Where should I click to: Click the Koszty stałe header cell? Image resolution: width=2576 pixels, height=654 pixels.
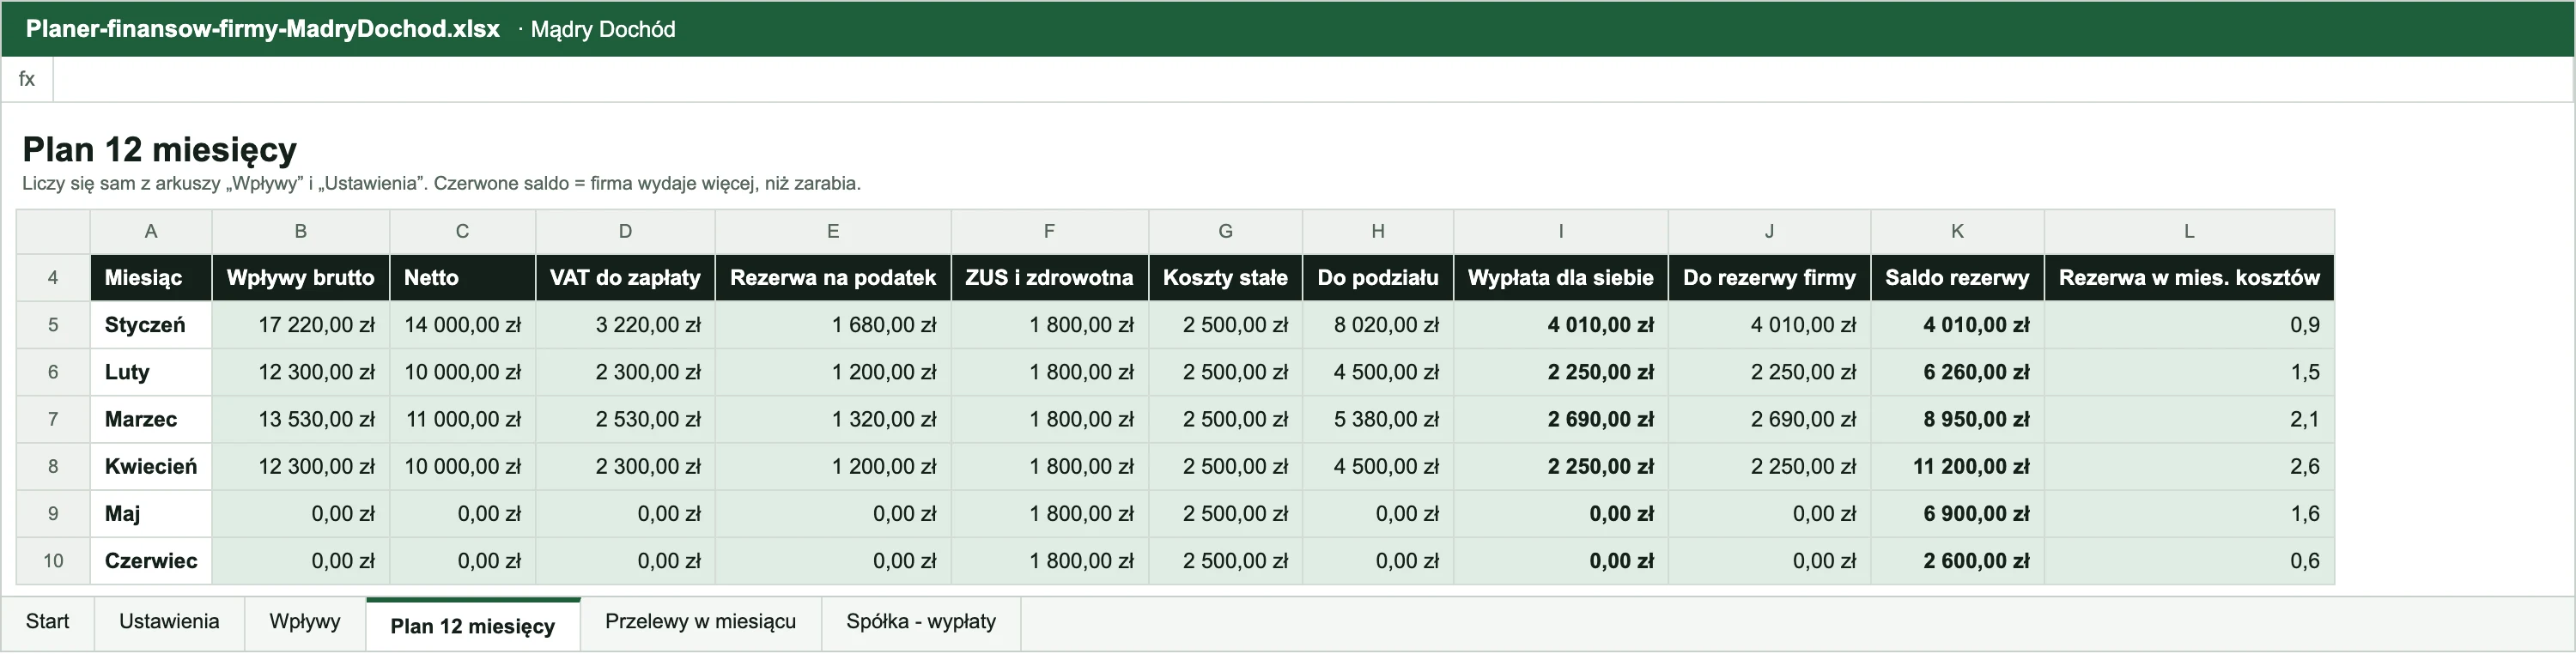coord(1226,278)
